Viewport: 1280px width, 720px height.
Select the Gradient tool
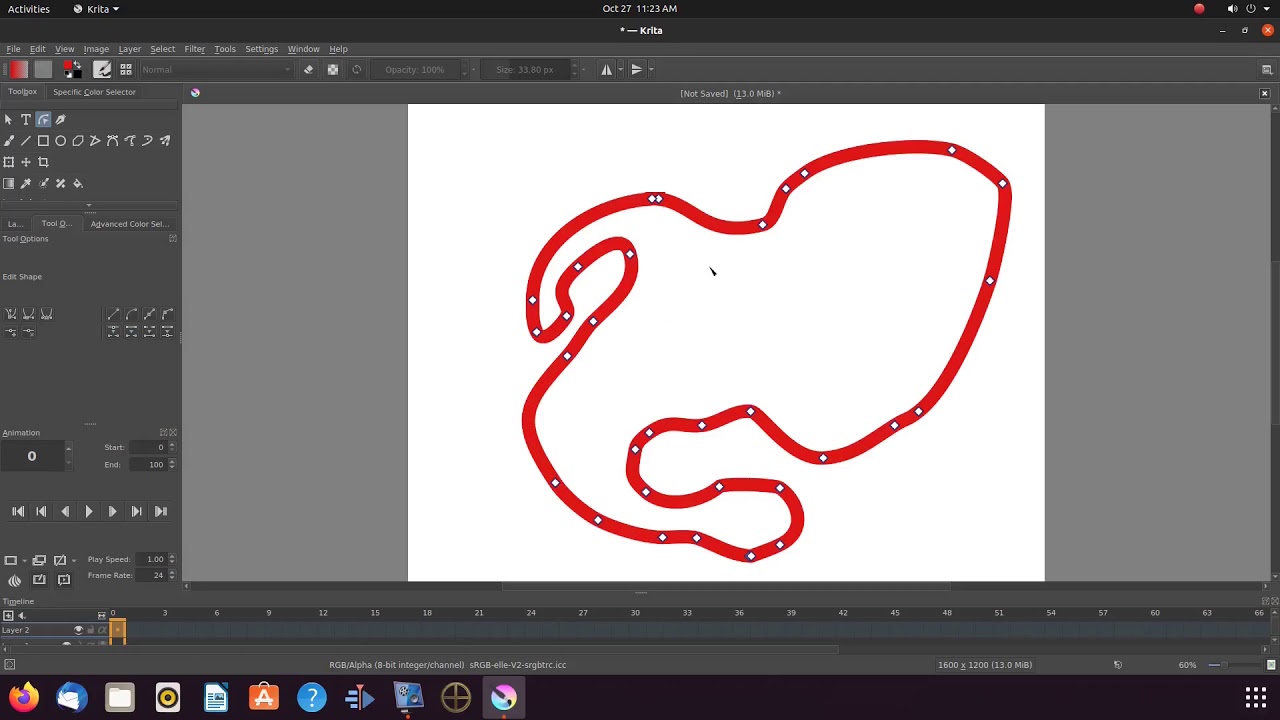point(9,184)
